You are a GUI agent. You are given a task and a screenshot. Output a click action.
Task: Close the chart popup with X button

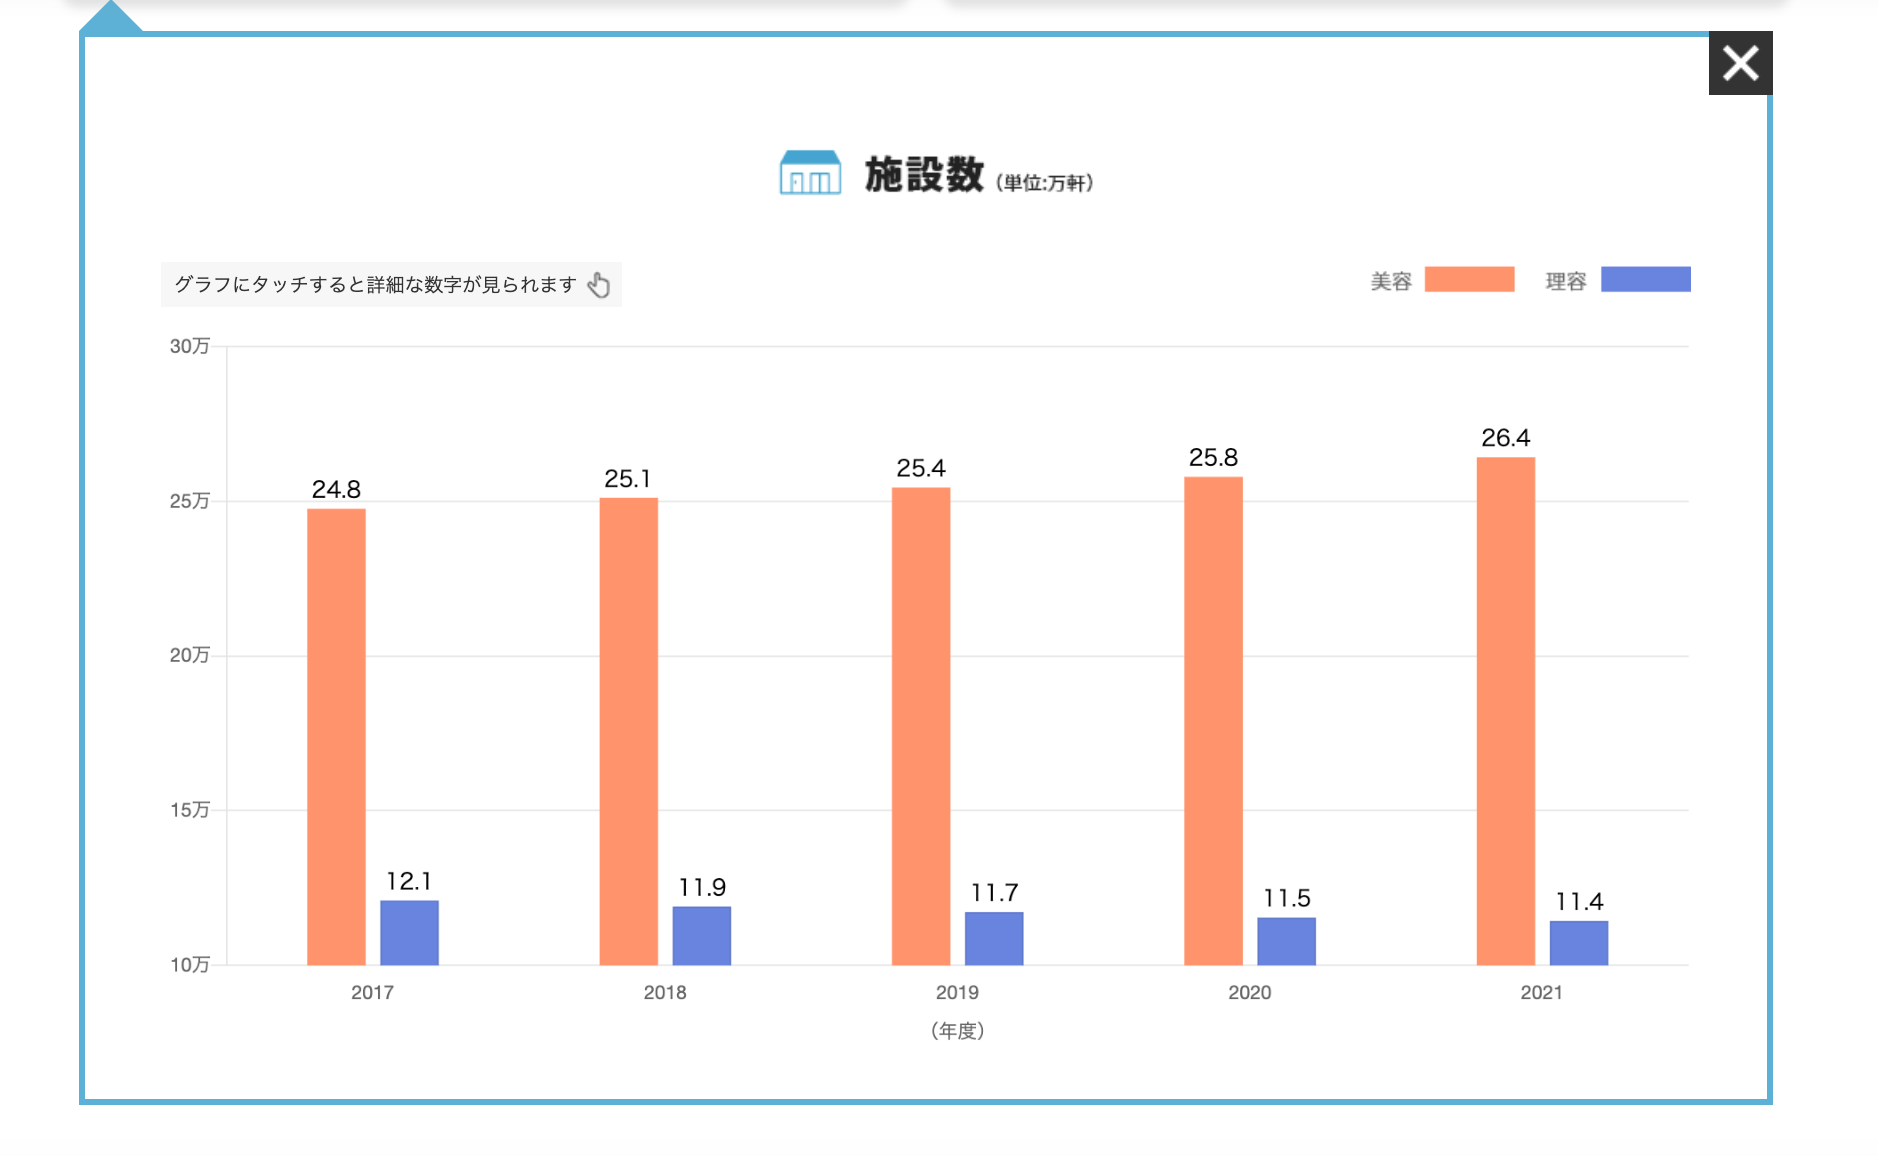click(x=1740, y=63)
